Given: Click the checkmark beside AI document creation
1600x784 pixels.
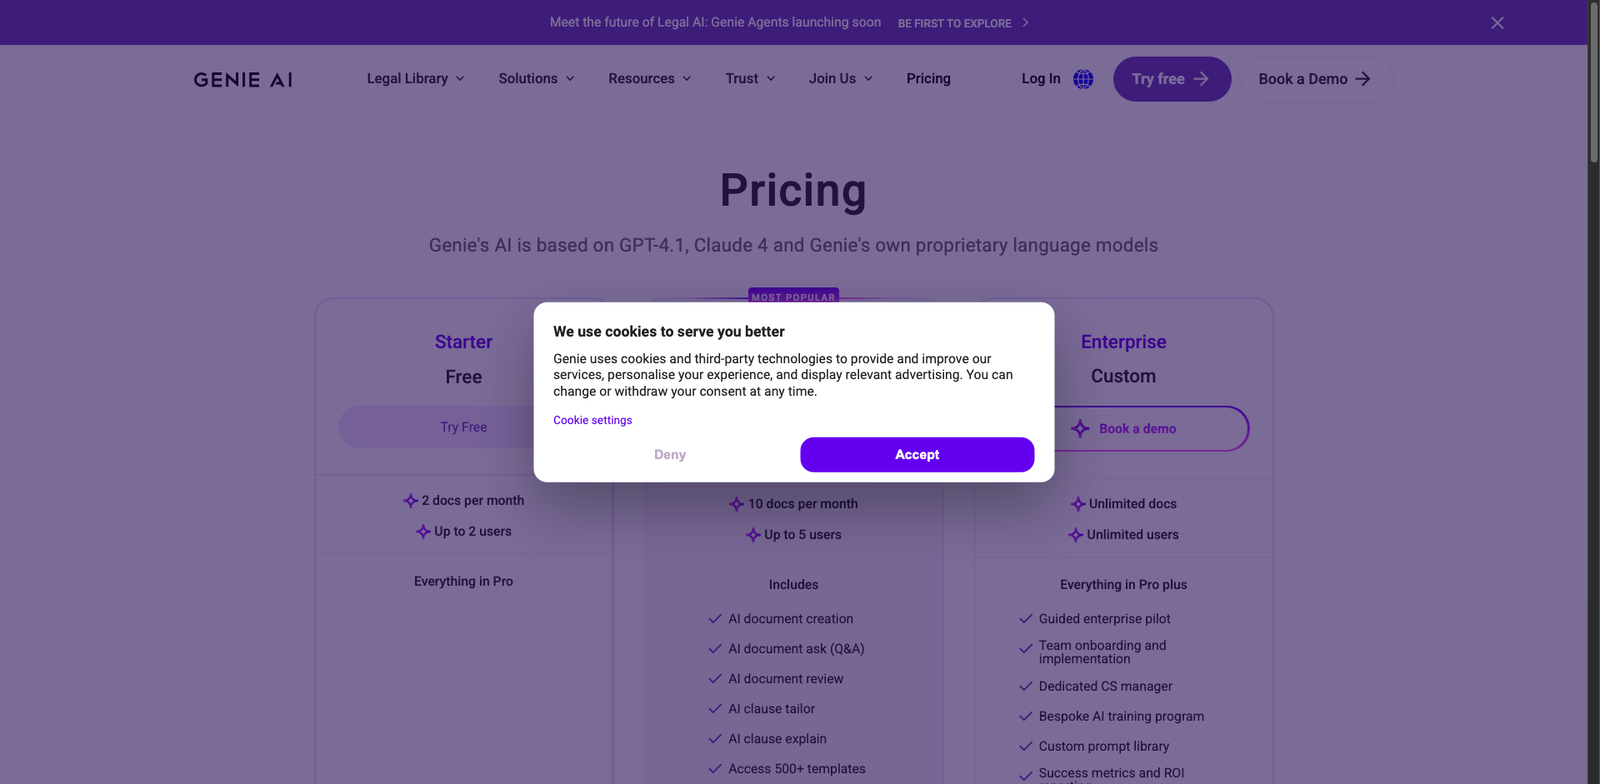Looking at the screenshot, I should [715, 618].
